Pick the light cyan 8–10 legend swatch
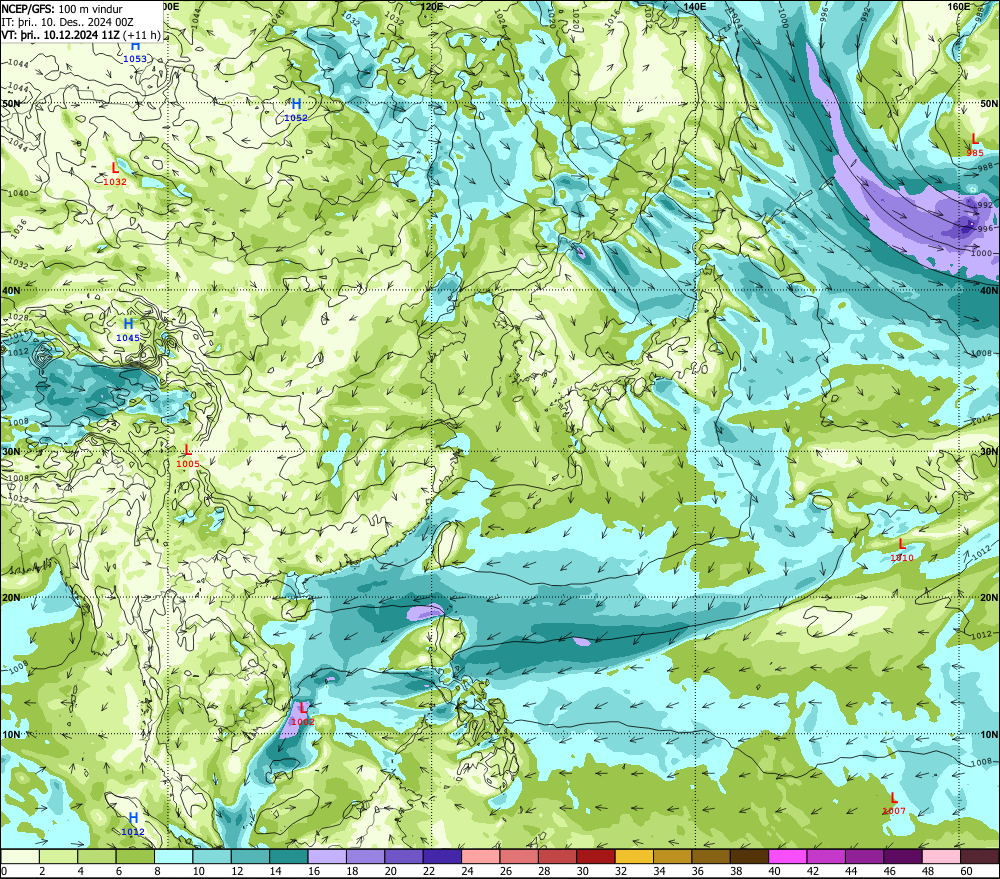Screen dimensions: 1000x879 [x=173, y=856]
